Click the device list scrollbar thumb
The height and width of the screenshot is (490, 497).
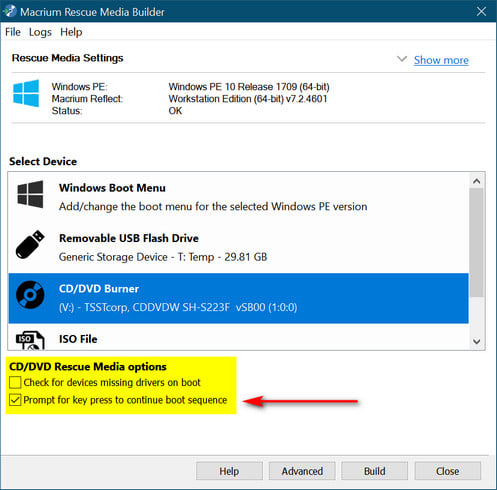pyautogui.click(x=477, y=243)
